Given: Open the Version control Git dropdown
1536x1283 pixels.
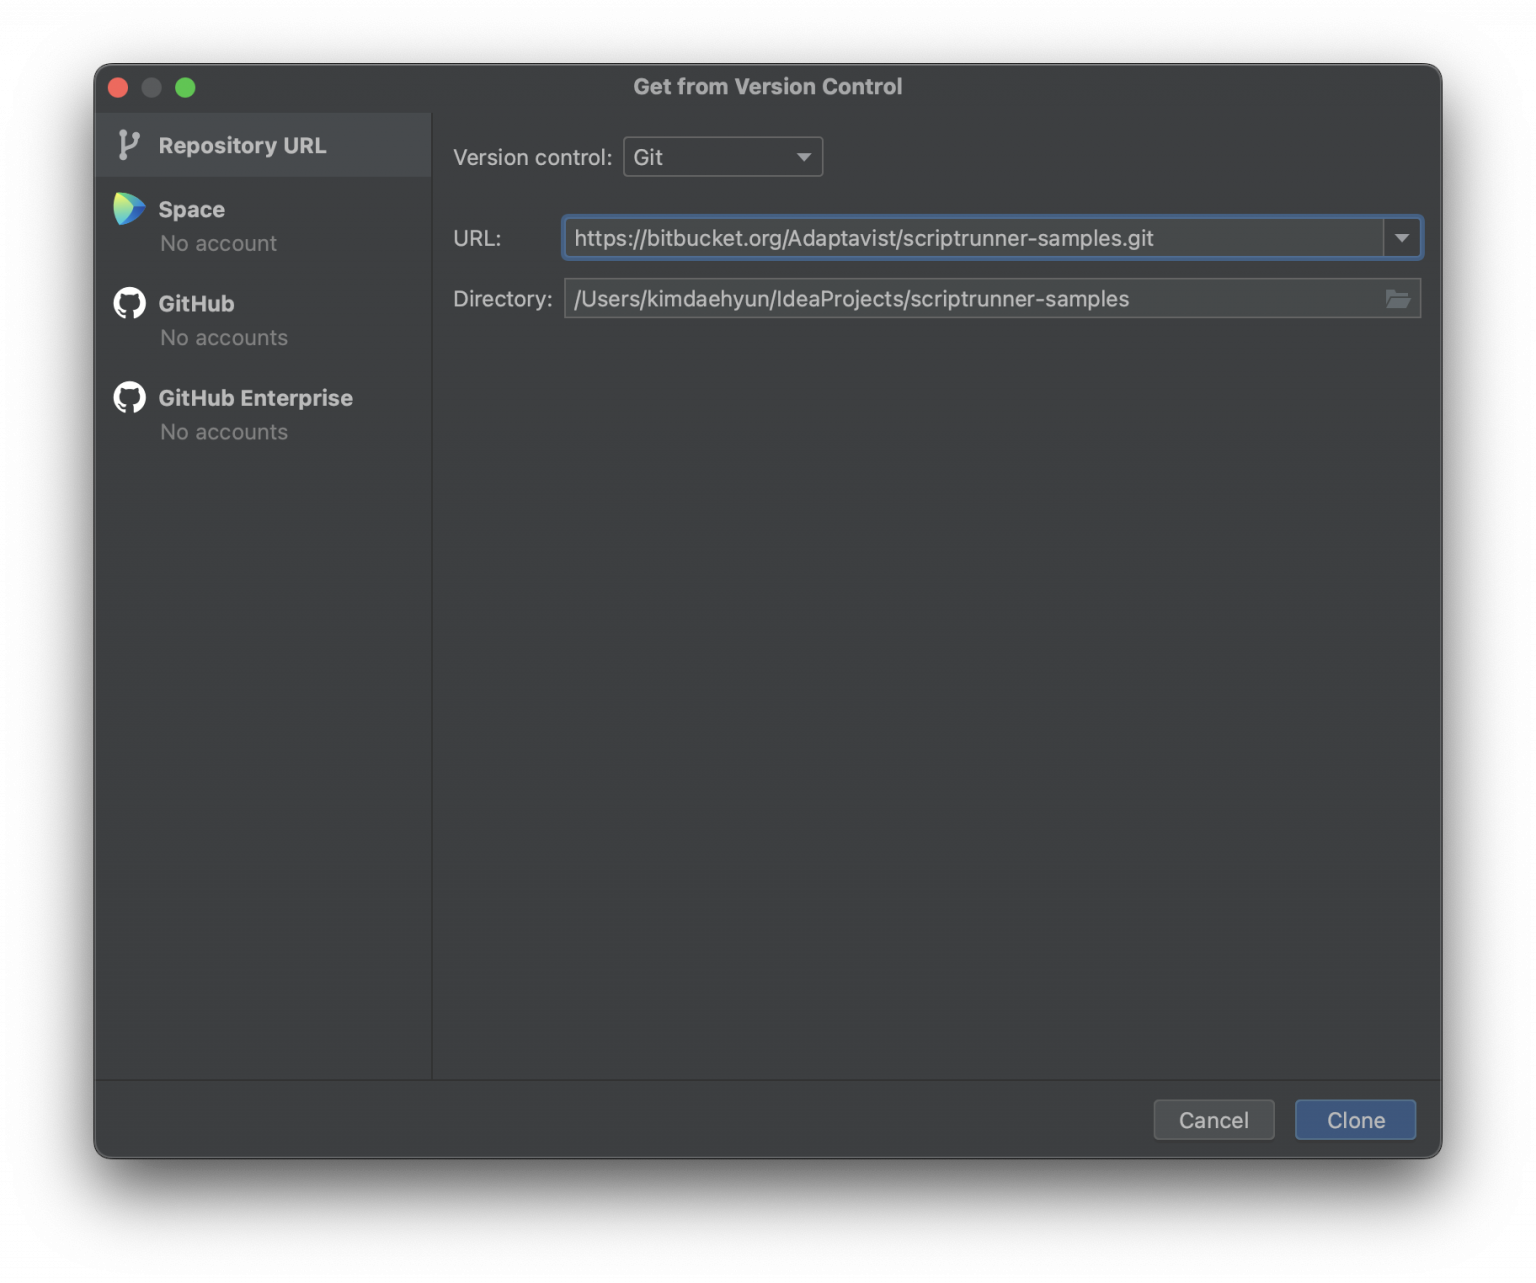Looking at the screenshot, I should tap(722, 157).
